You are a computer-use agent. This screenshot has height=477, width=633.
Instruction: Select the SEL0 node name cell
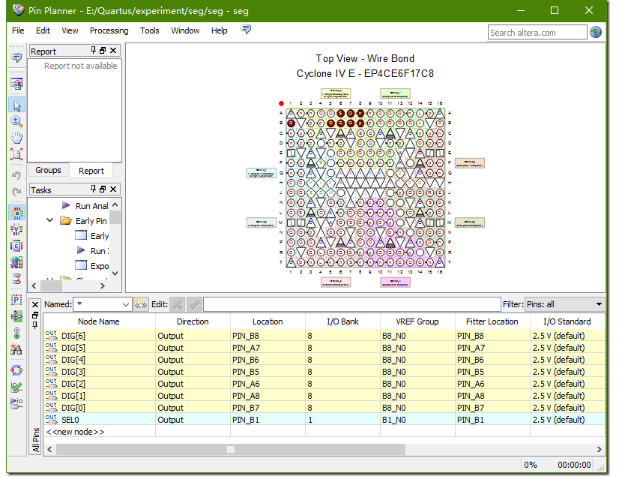point(99,420)
